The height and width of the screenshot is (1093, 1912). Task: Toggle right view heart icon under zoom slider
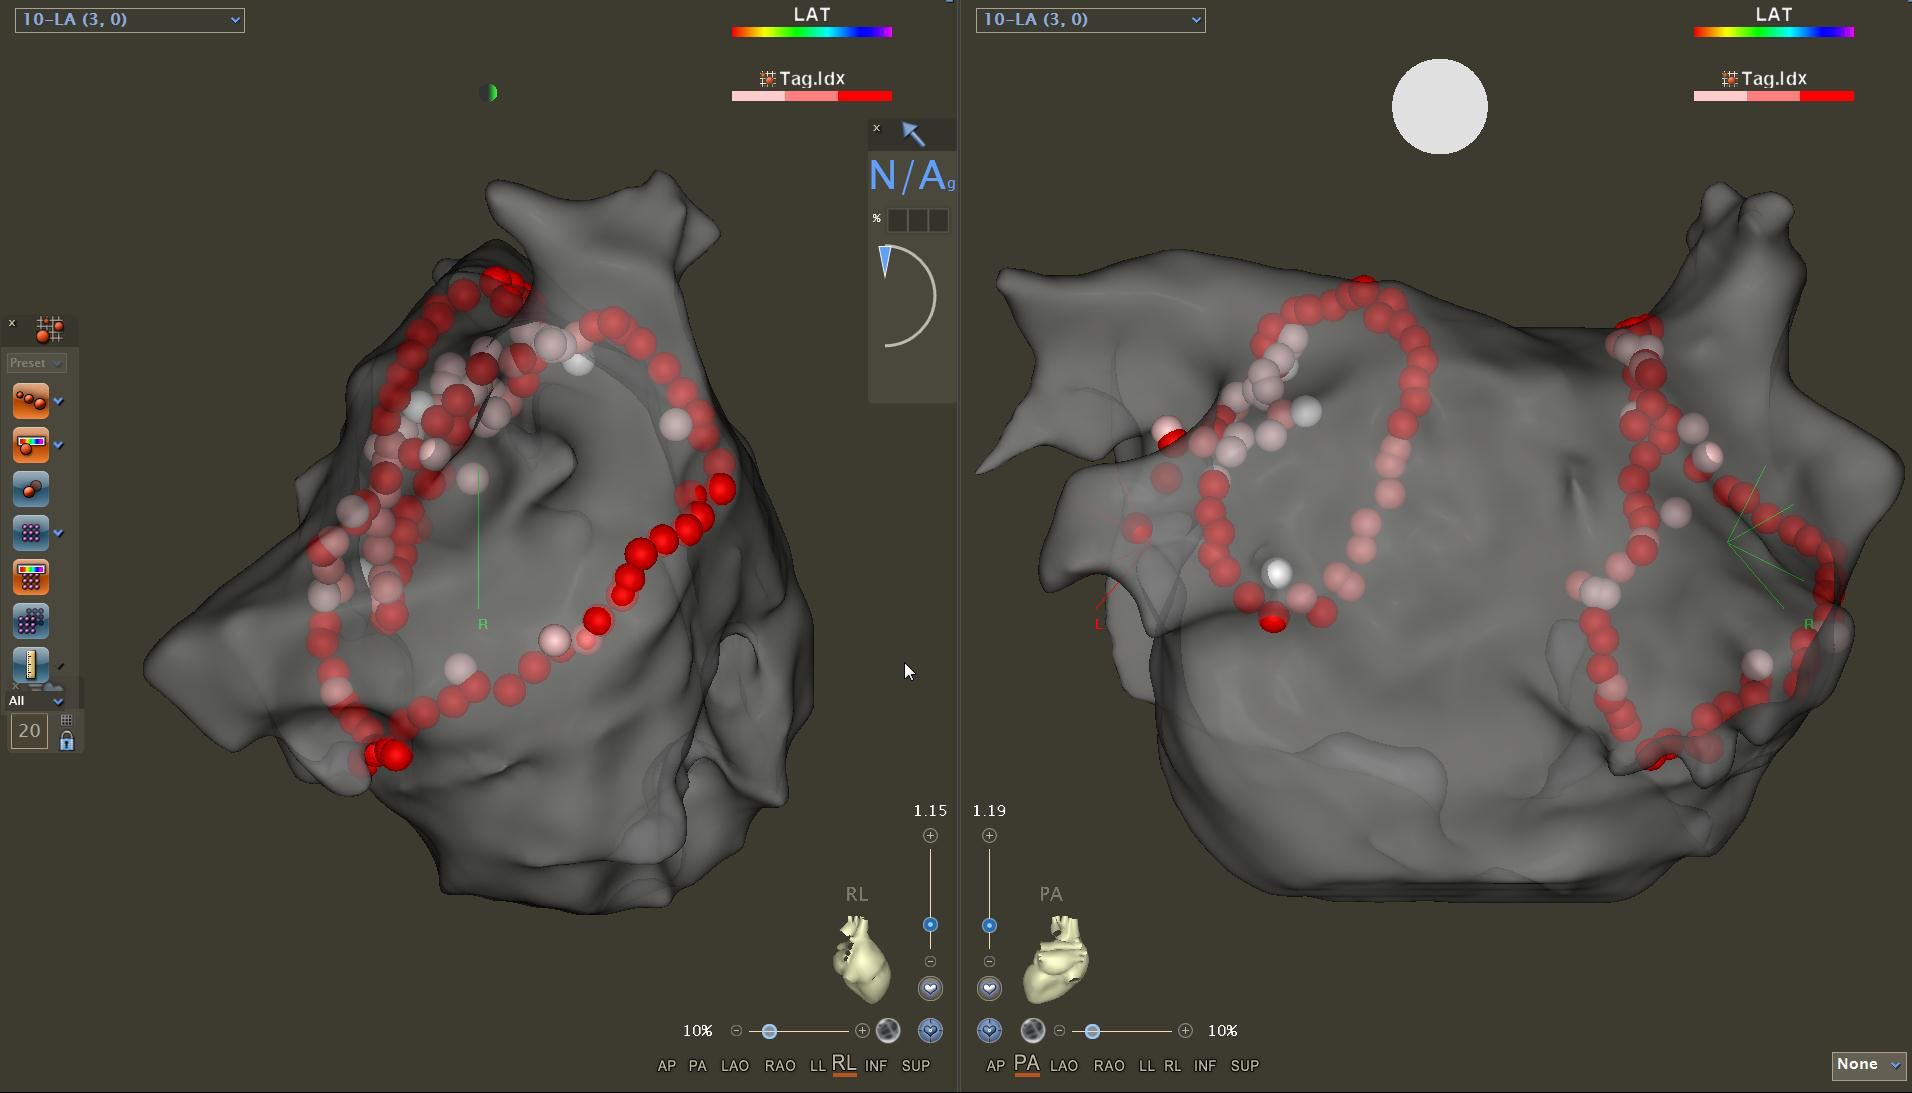coord(989,988)
